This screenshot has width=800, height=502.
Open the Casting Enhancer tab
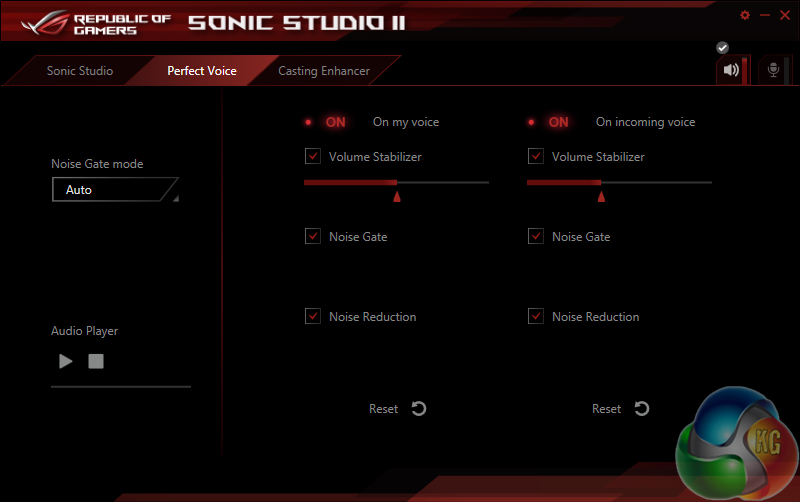click(323, 71)
